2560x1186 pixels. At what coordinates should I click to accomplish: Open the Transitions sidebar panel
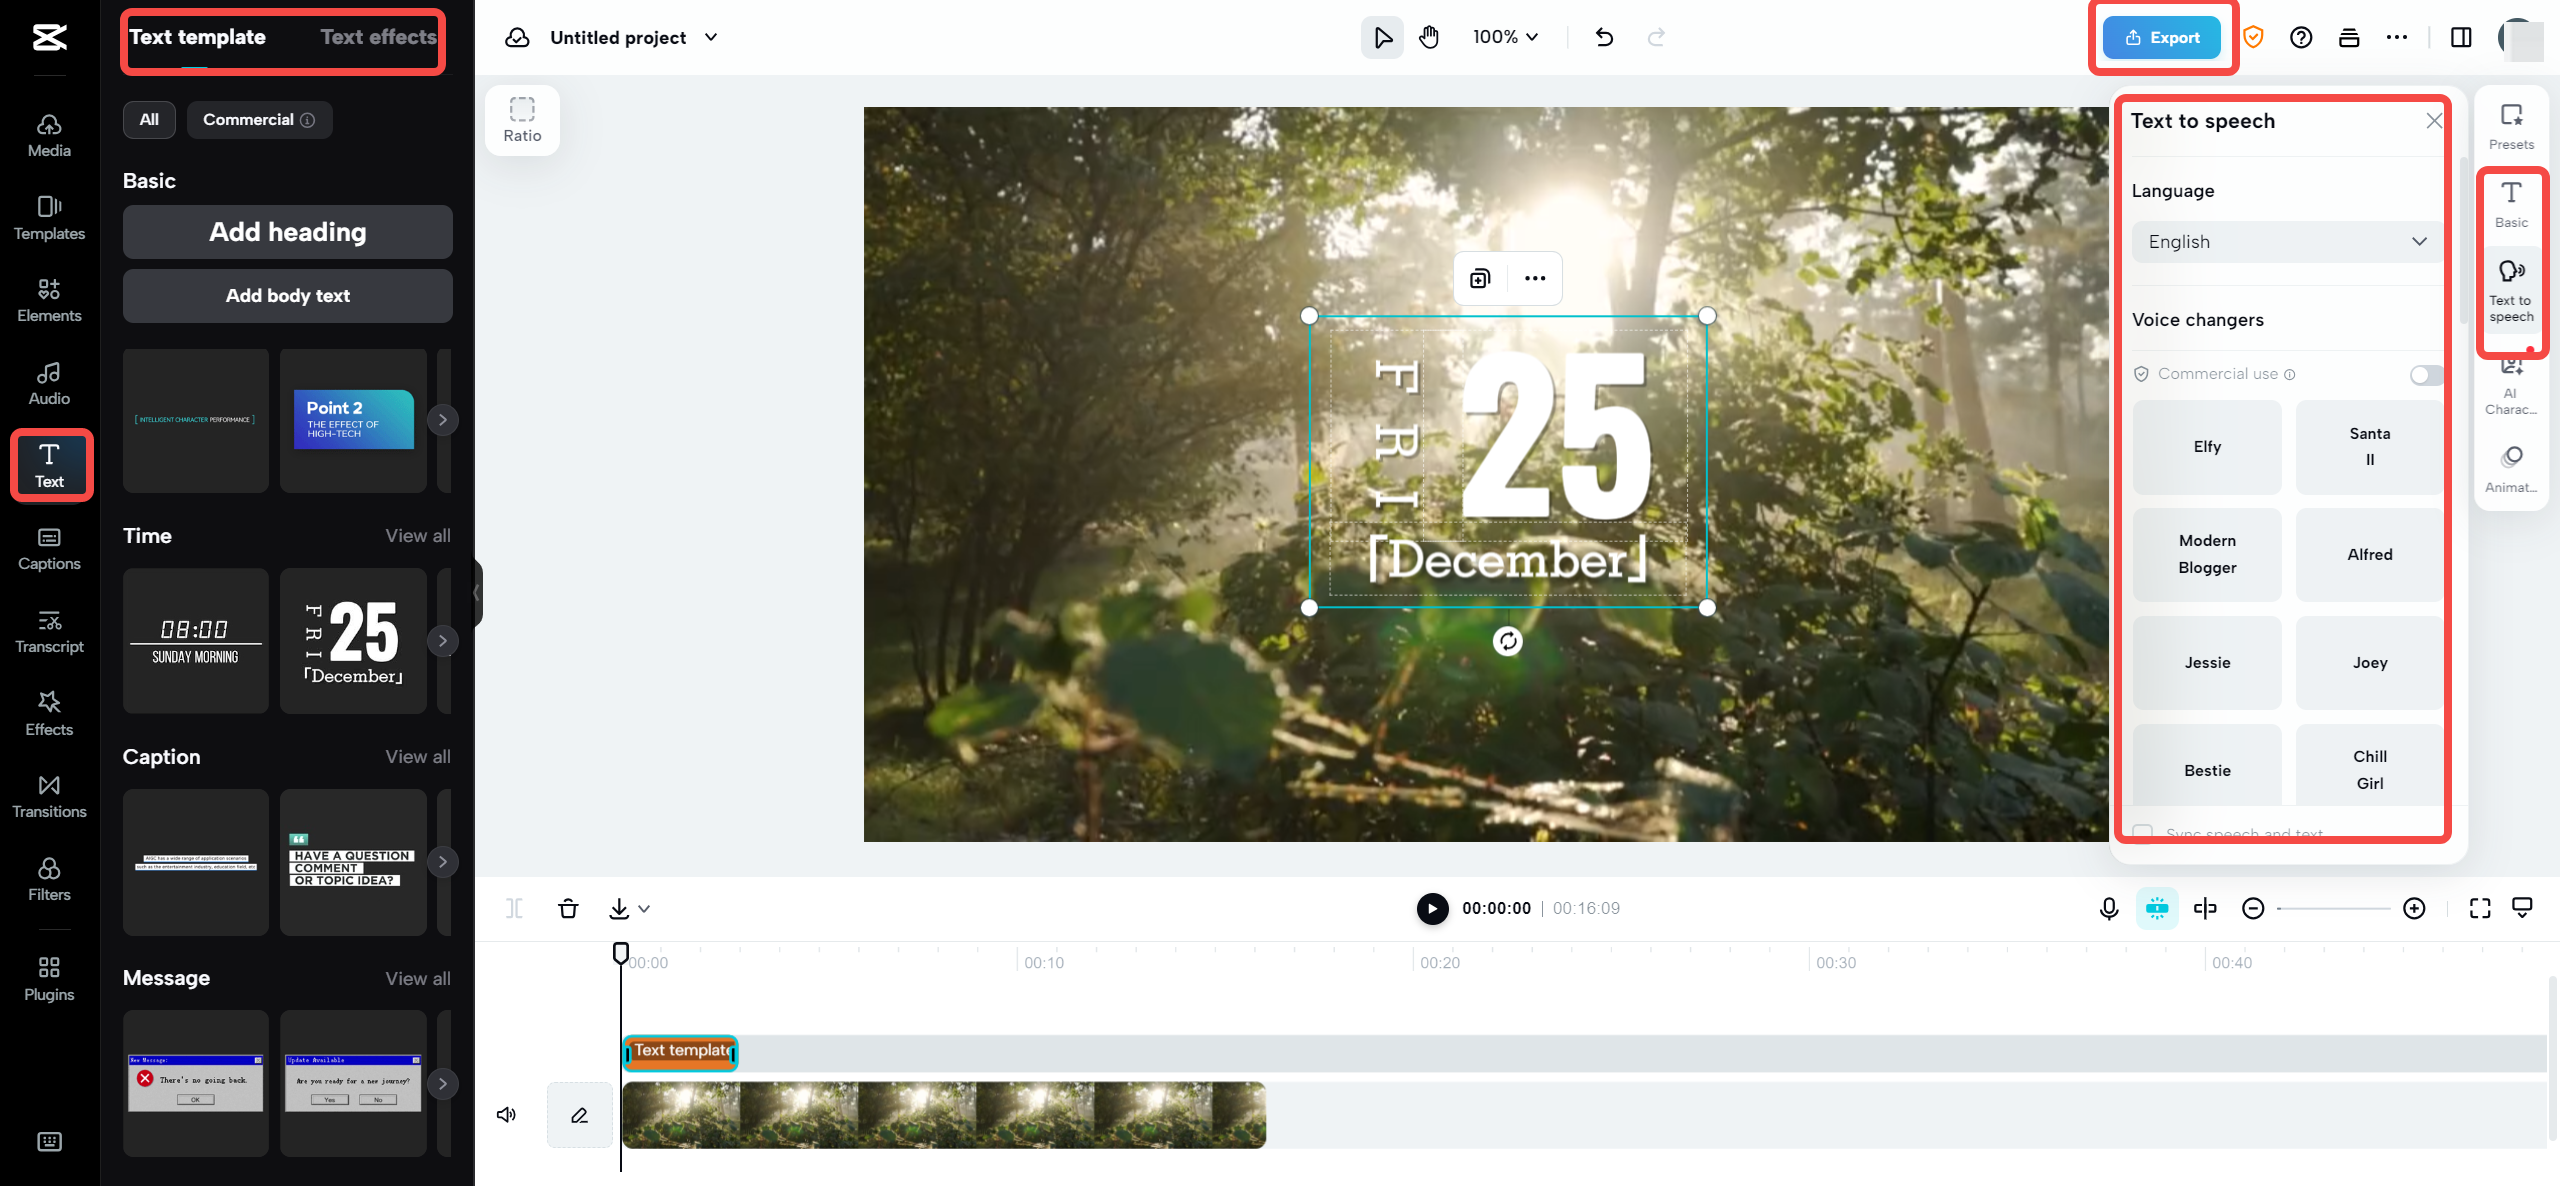pos(49,795)
